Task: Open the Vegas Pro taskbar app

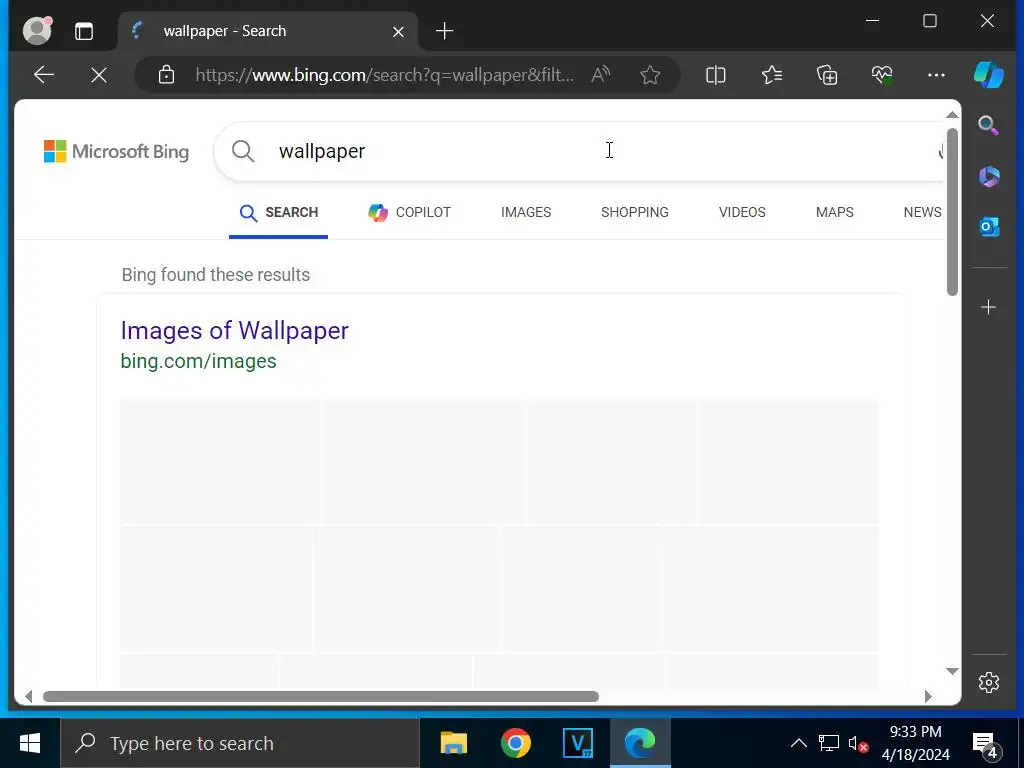Action: tap(578, 743)
